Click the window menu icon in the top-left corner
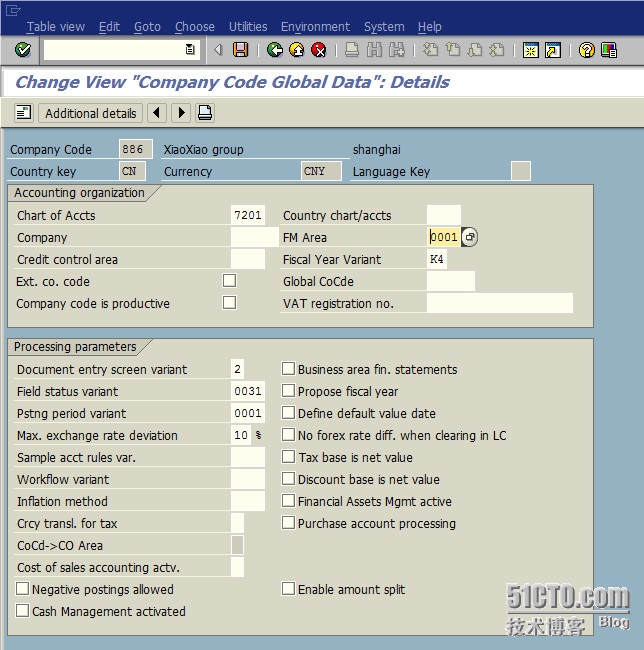 pyautogui.click(x=12, y=10)
